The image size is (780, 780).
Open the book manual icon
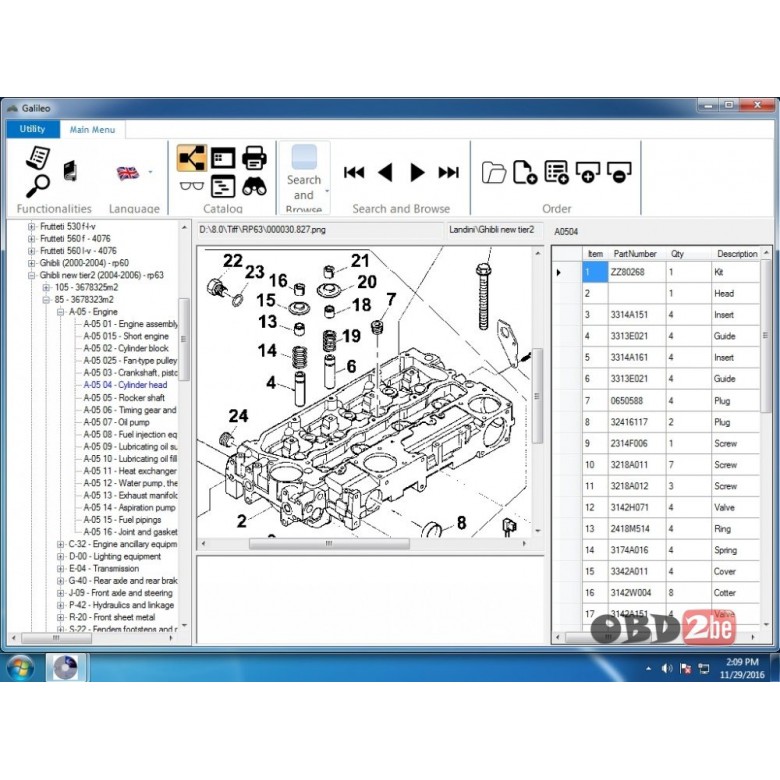tap(70, 171)
